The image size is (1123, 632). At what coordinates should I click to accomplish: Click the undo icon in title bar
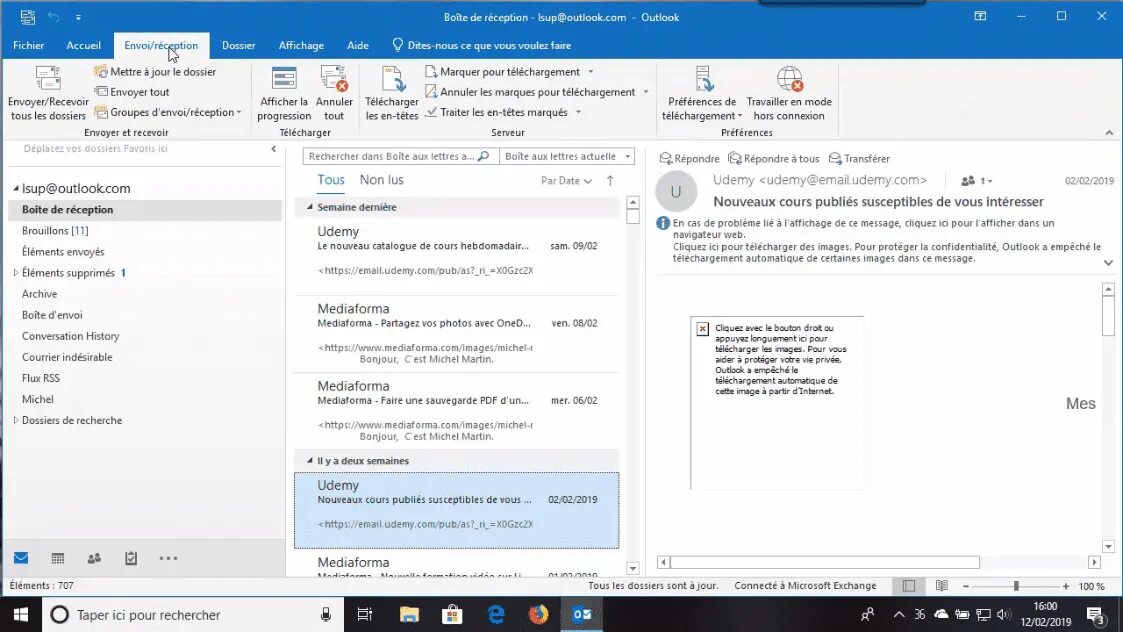(54, 16)
